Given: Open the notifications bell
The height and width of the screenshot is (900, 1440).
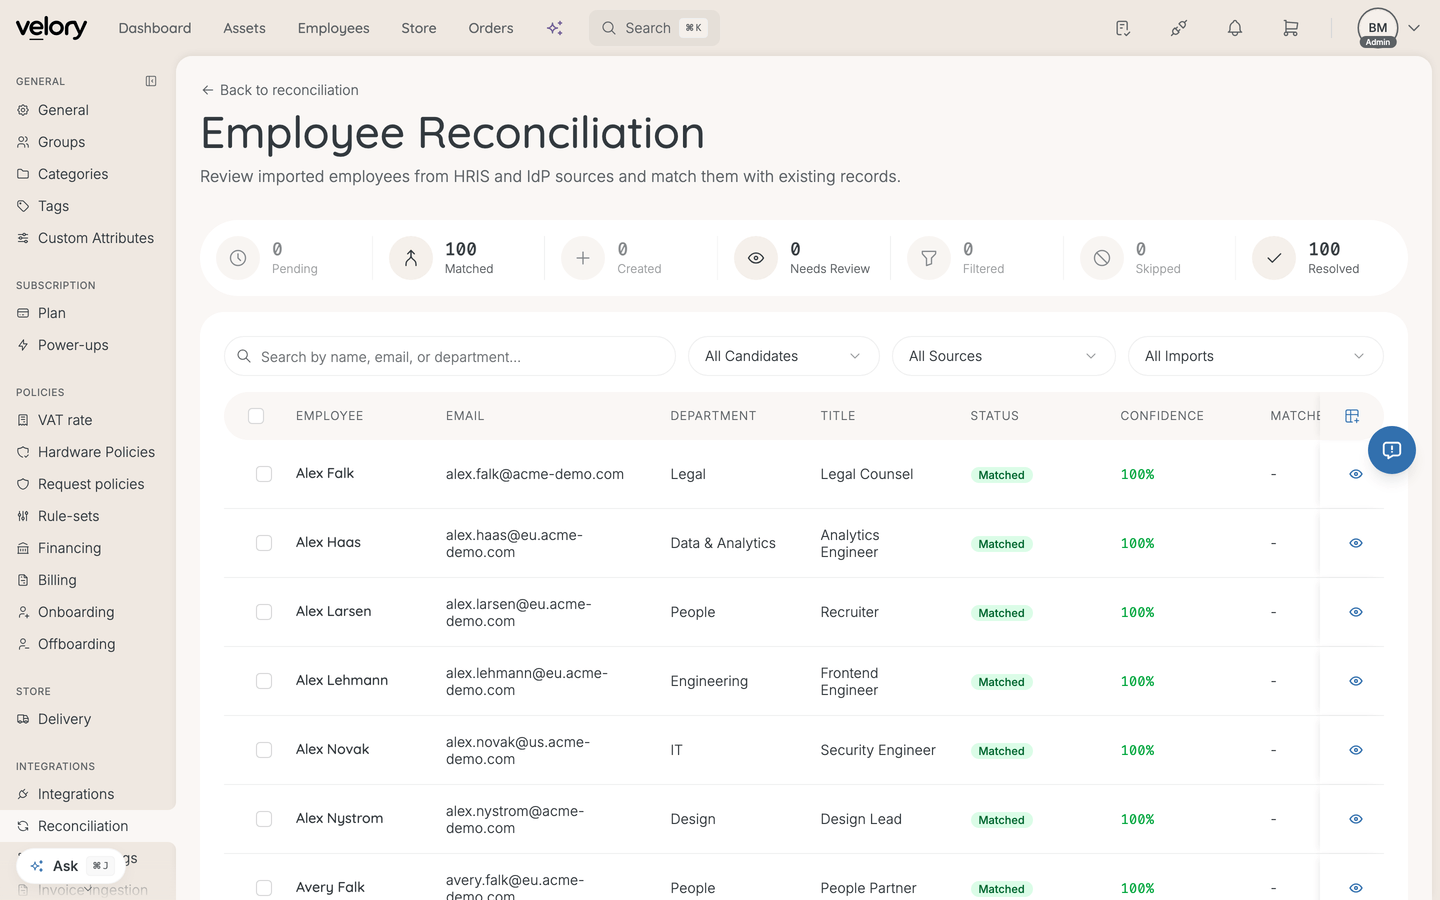Looking at the screenshot, I should click(1235, 28).
